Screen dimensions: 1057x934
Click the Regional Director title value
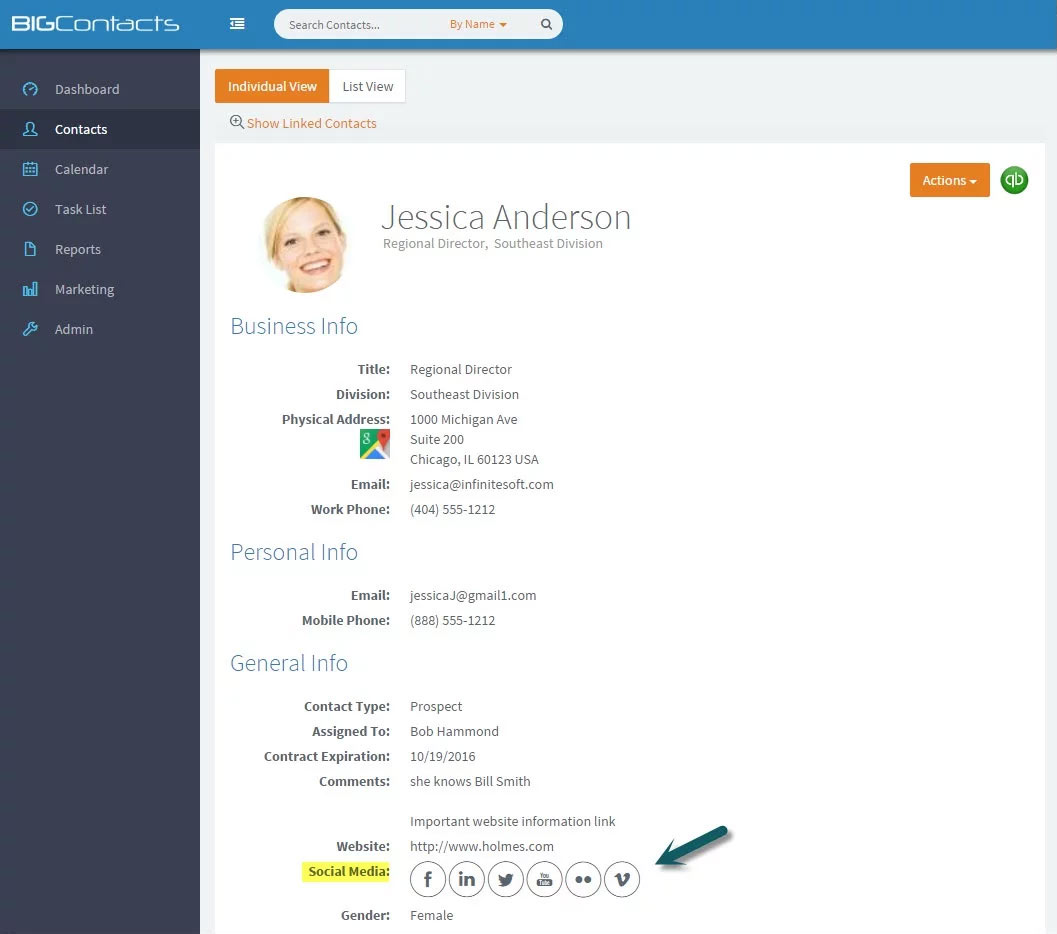(460, 369)
